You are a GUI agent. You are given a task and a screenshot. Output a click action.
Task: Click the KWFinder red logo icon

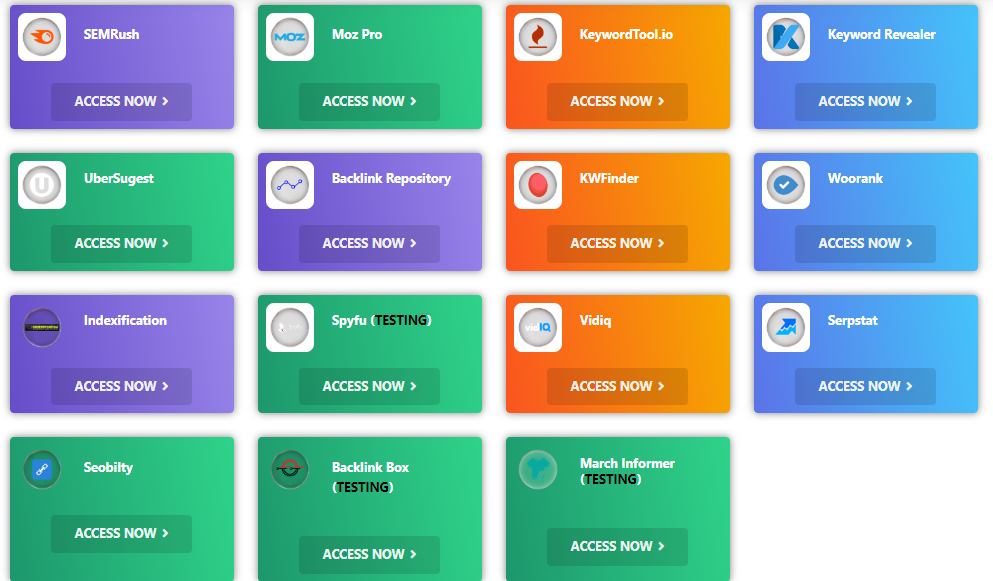click(x=538, y=185)
